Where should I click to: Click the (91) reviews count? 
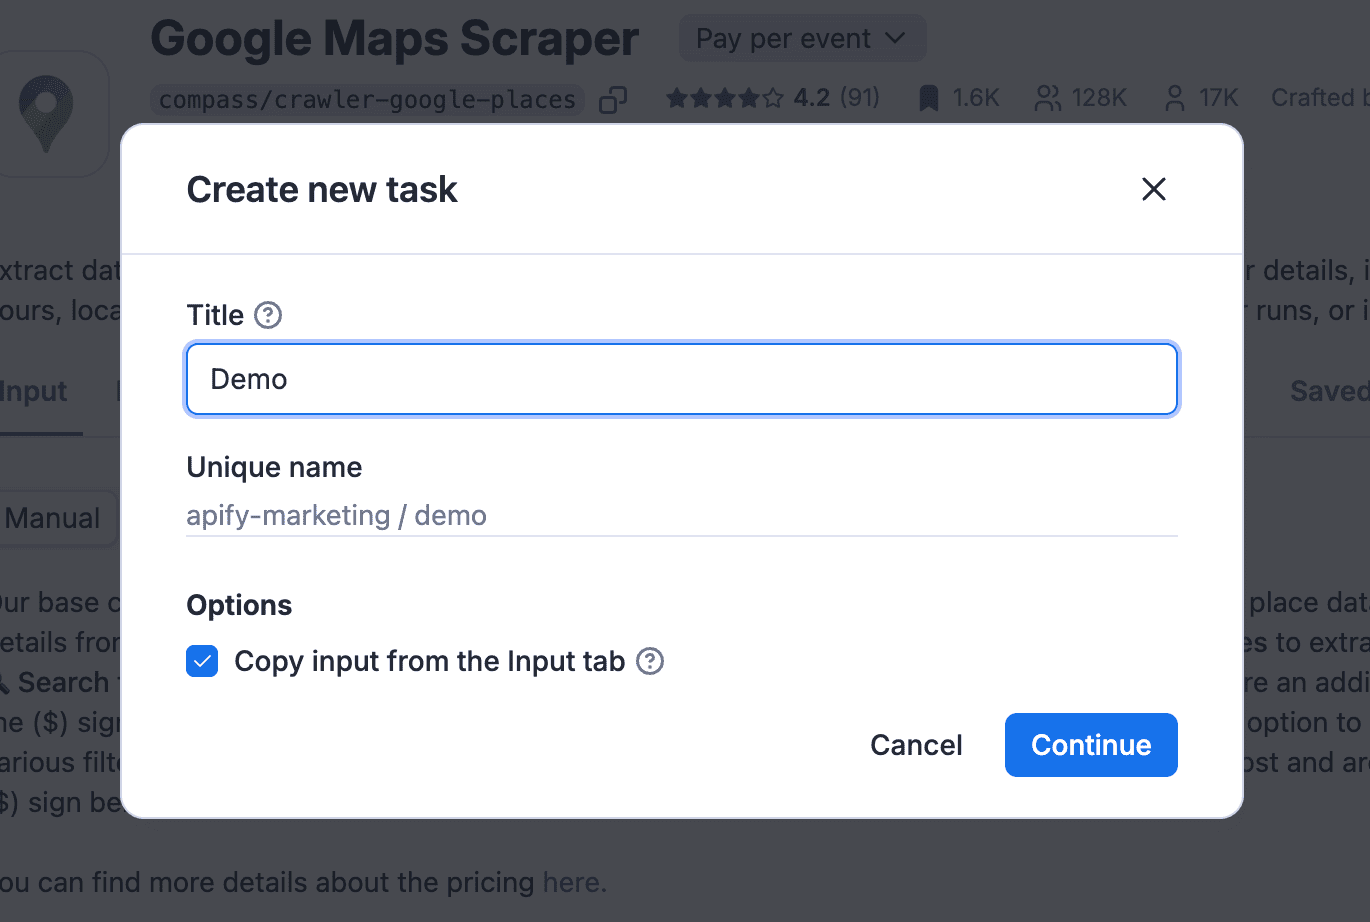[x=860, y=98]
